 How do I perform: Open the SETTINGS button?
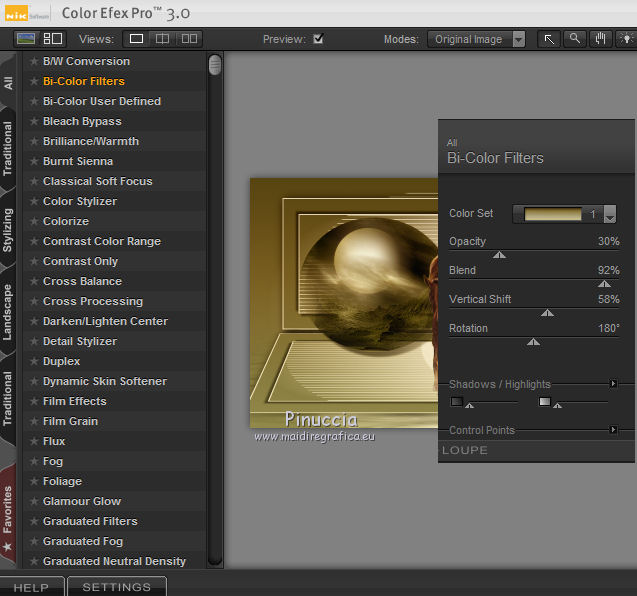pyautogui.click(x=116, y=587)
